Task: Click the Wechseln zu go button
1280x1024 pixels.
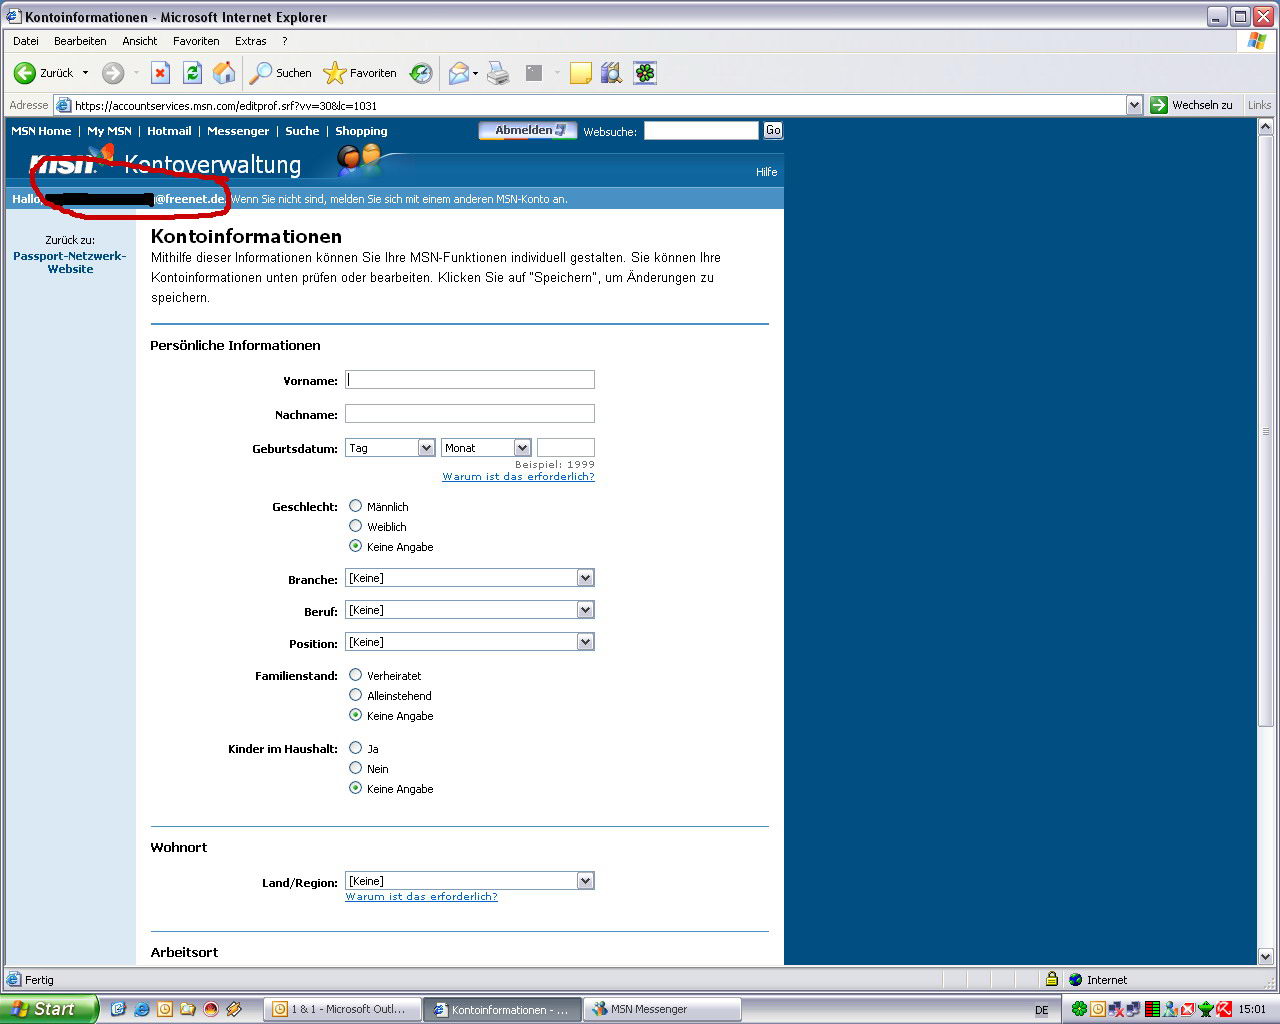Action: coord(1192,105)
